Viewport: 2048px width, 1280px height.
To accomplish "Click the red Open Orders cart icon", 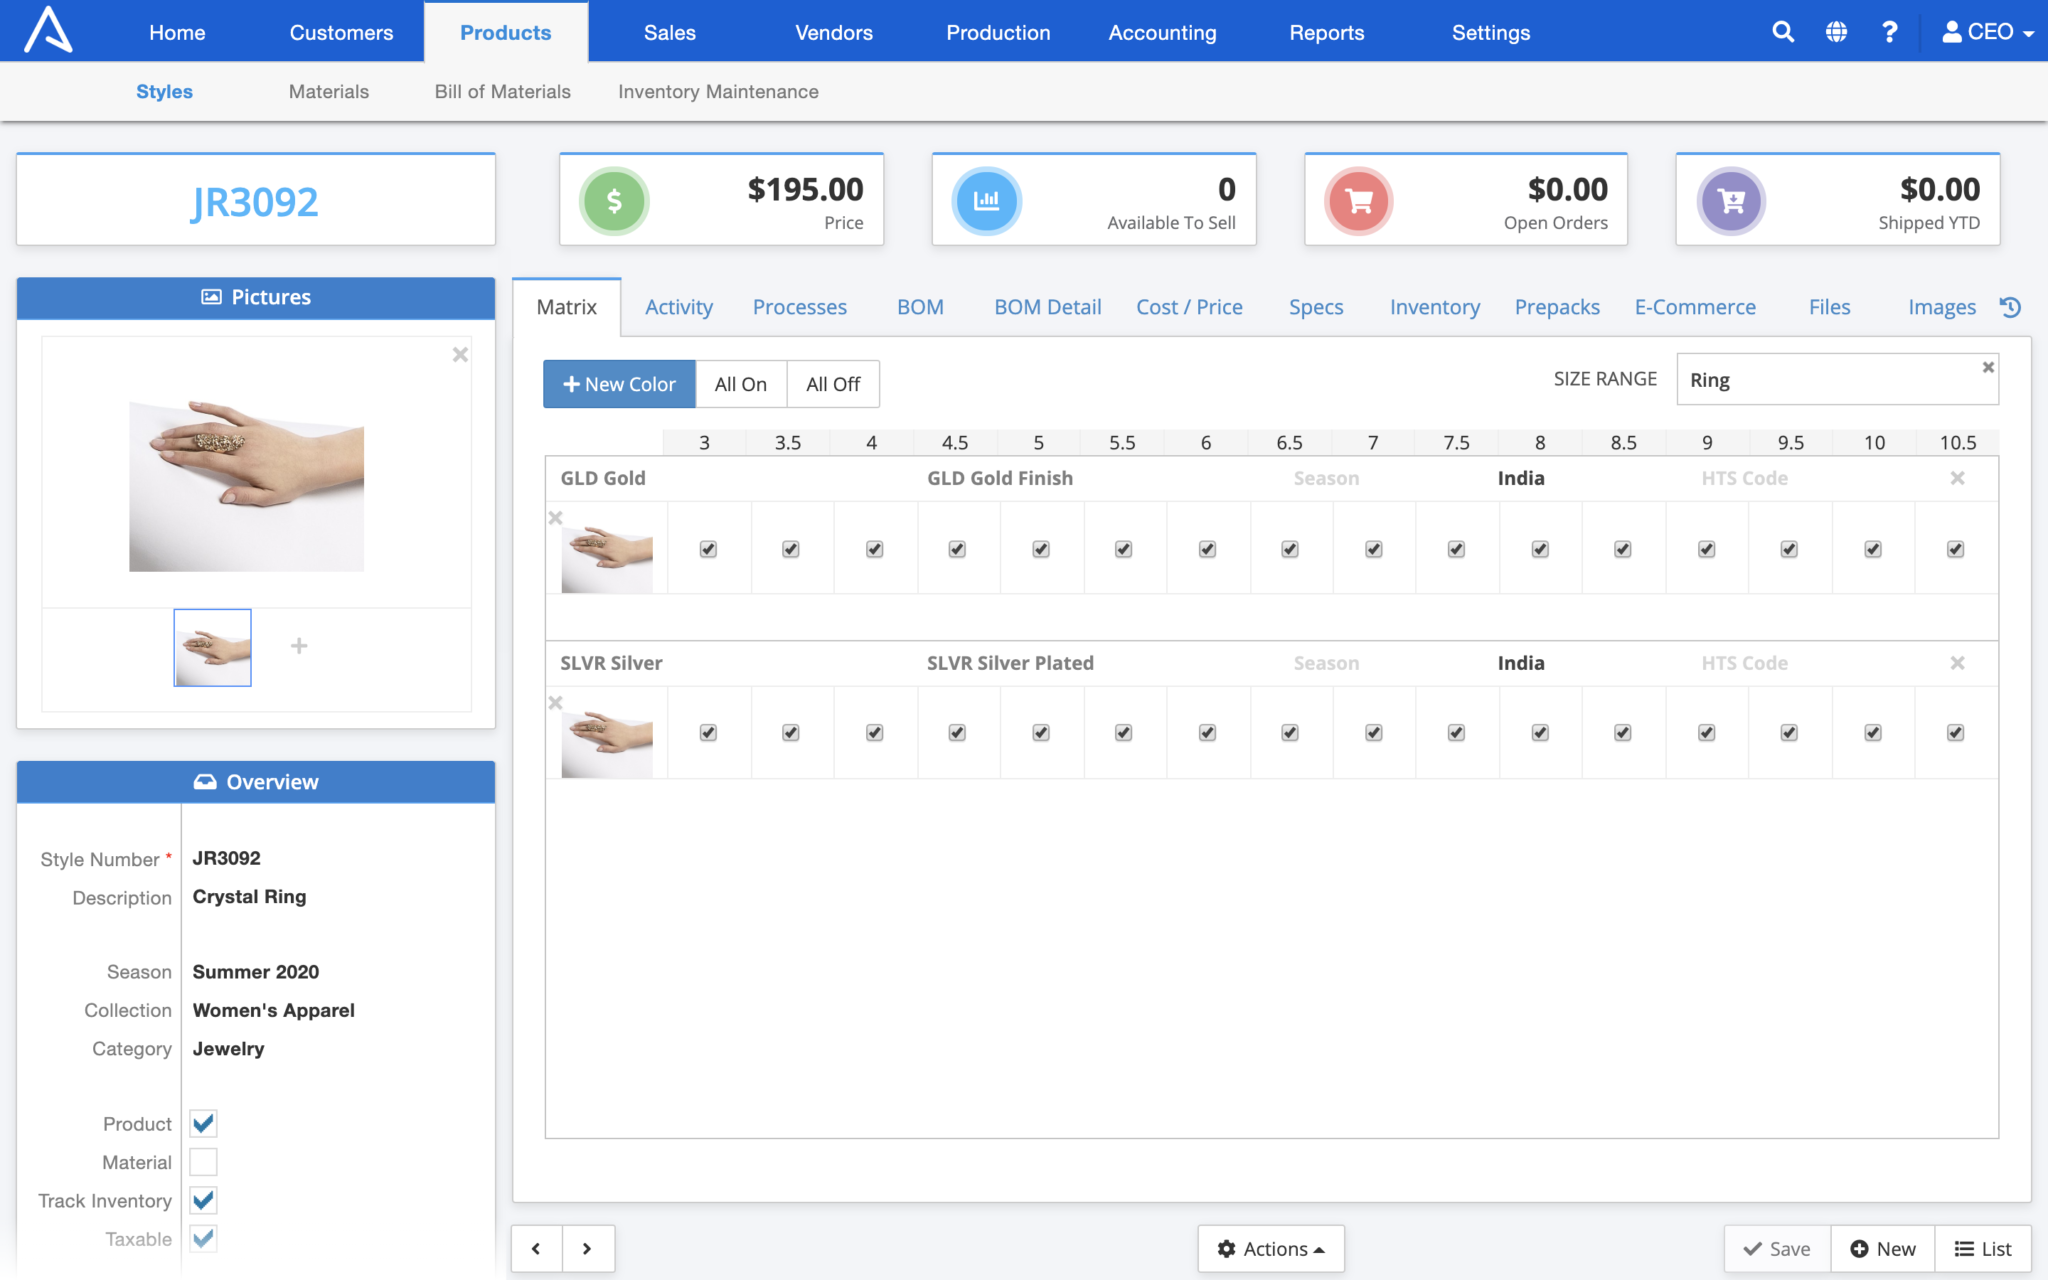I will pyautogui.click(x=1358, y=199).
